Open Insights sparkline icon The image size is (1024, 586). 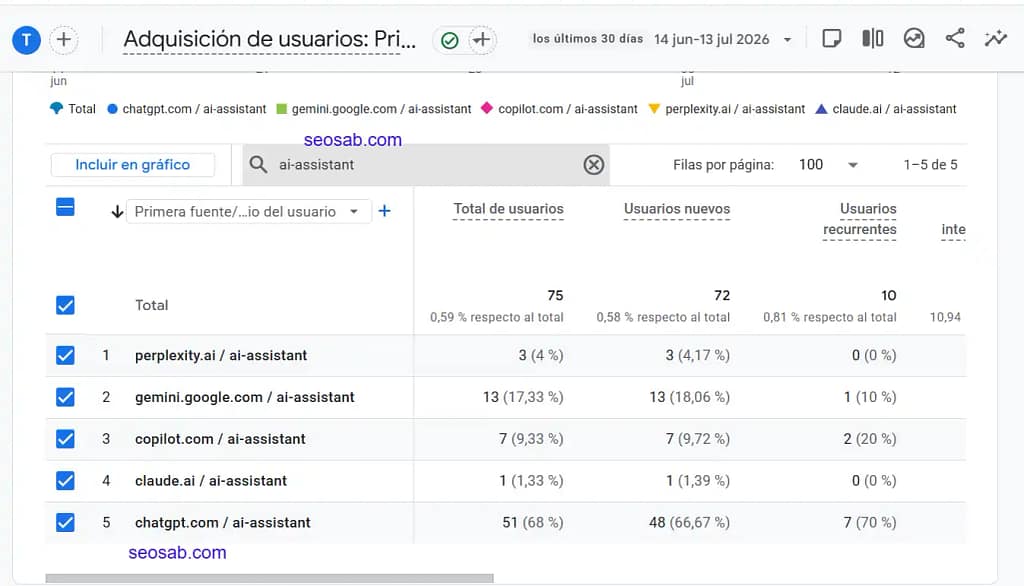996,39
